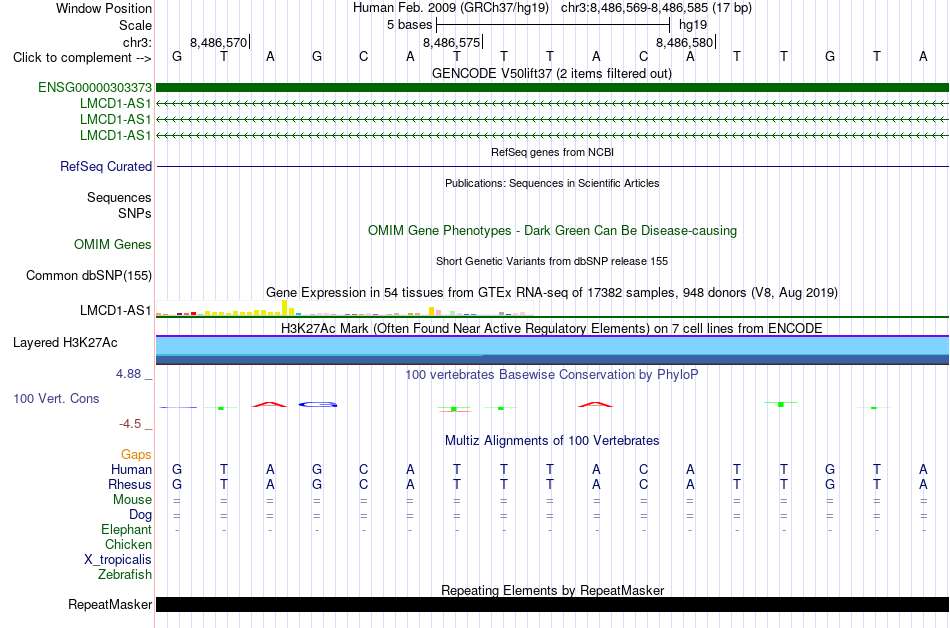The height and width of the screenshot is (628, 950).
Task: Click the light blue H3K27Ac signal band
Action: pos(552,345)
